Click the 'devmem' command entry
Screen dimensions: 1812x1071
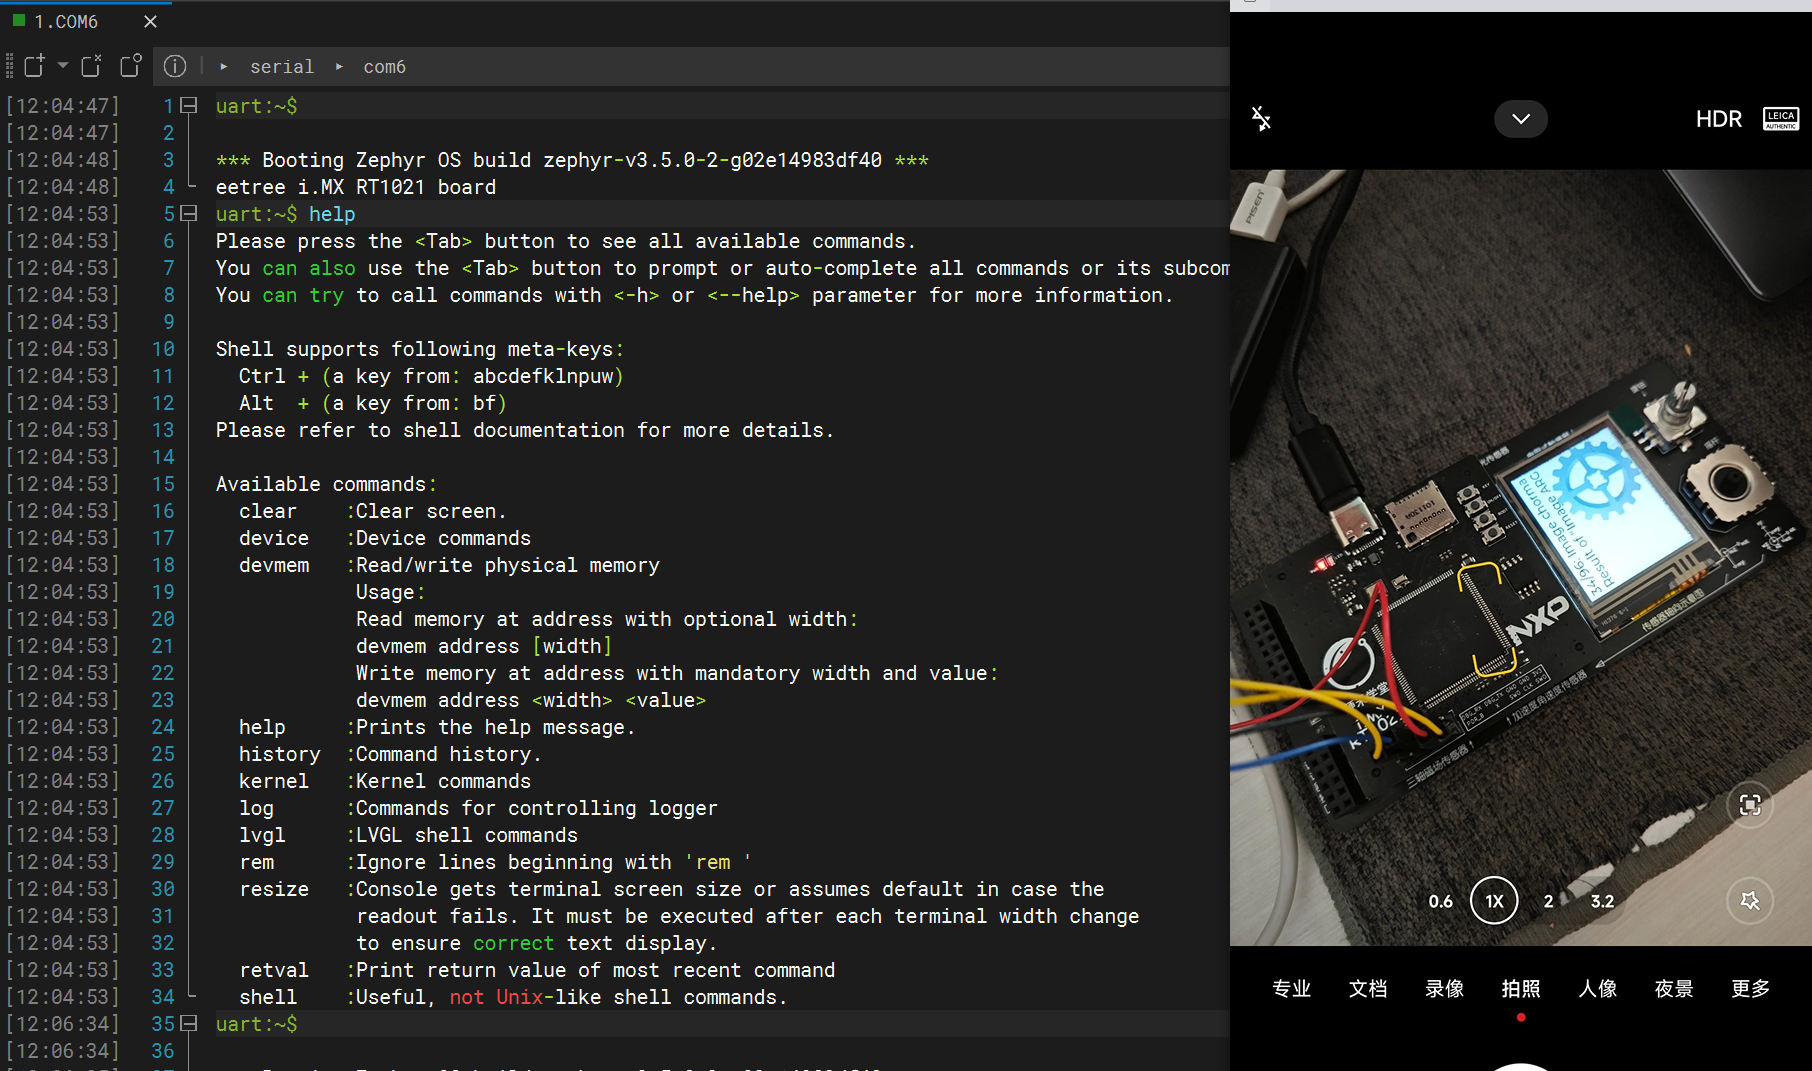pyautogui.click(x=274, y=565)
